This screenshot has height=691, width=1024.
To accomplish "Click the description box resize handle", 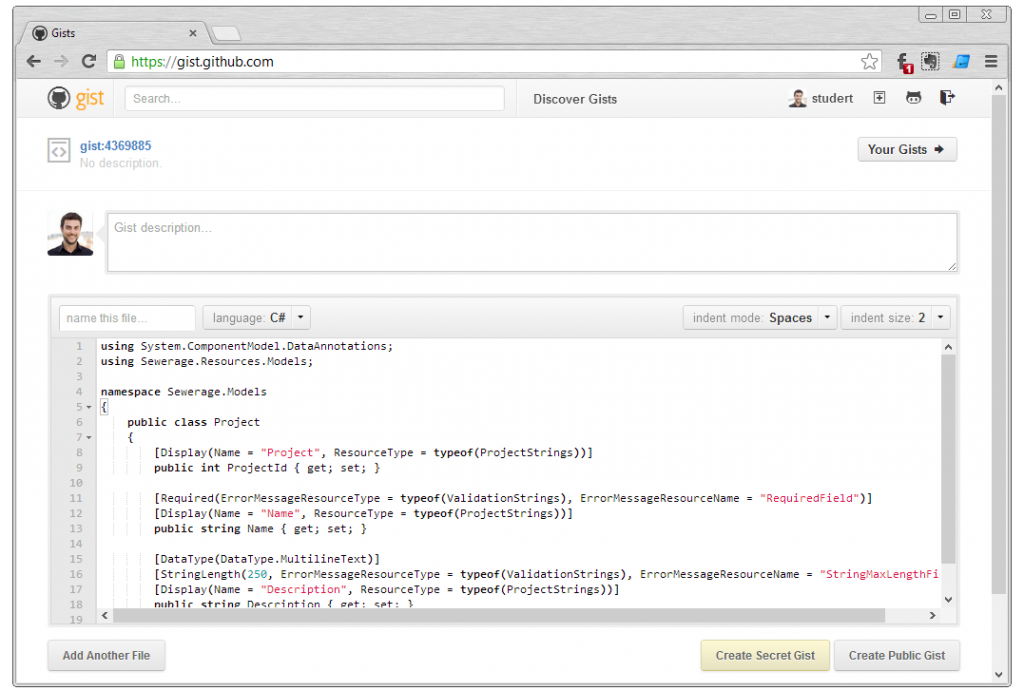I will click(952, 266).
